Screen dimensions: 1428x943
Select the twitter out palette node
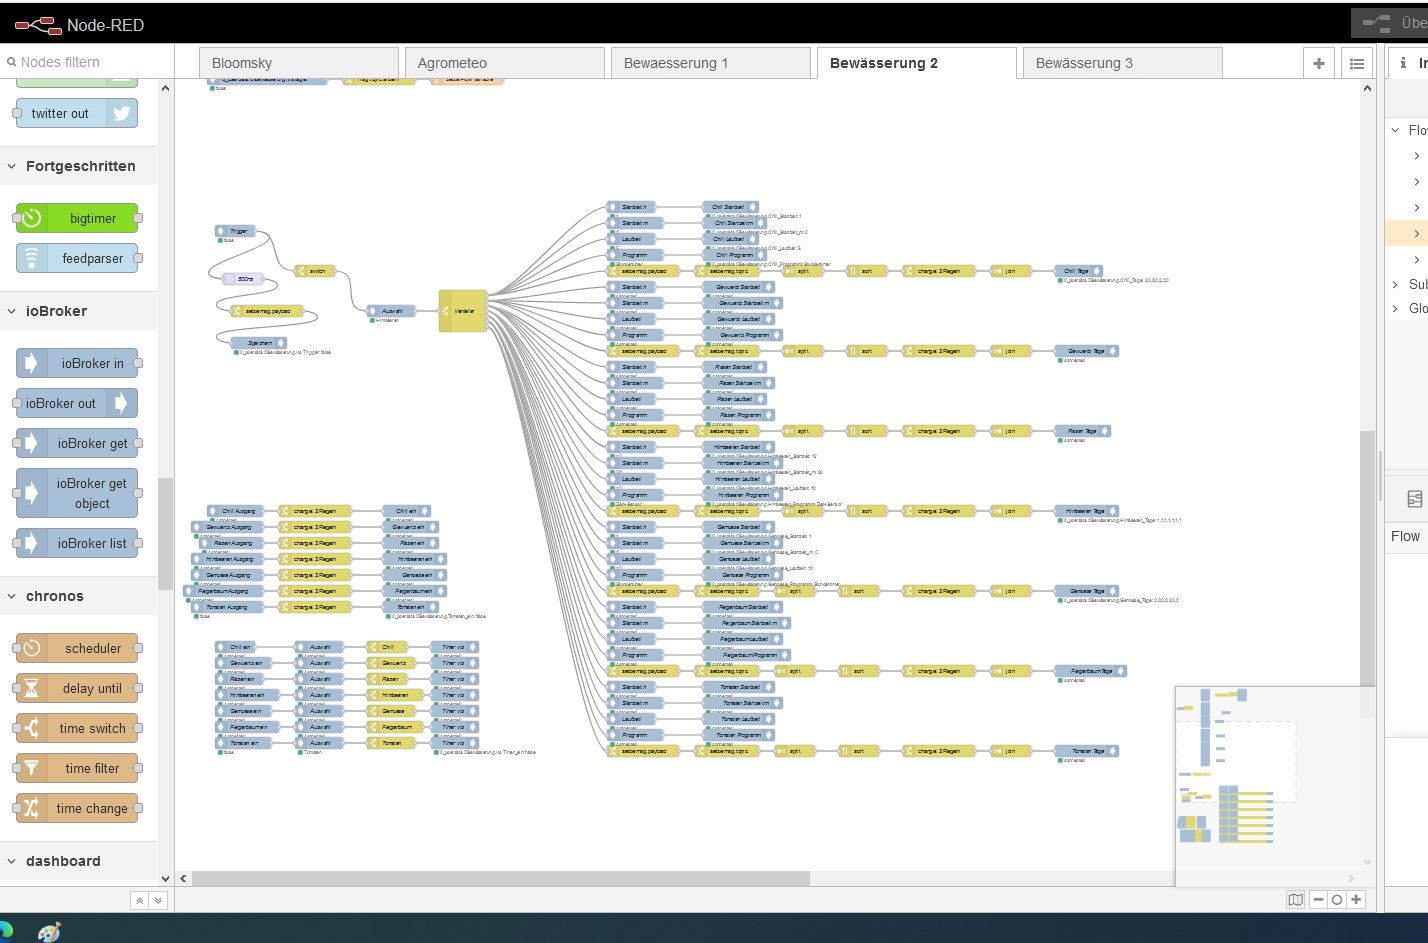(77, 113)
